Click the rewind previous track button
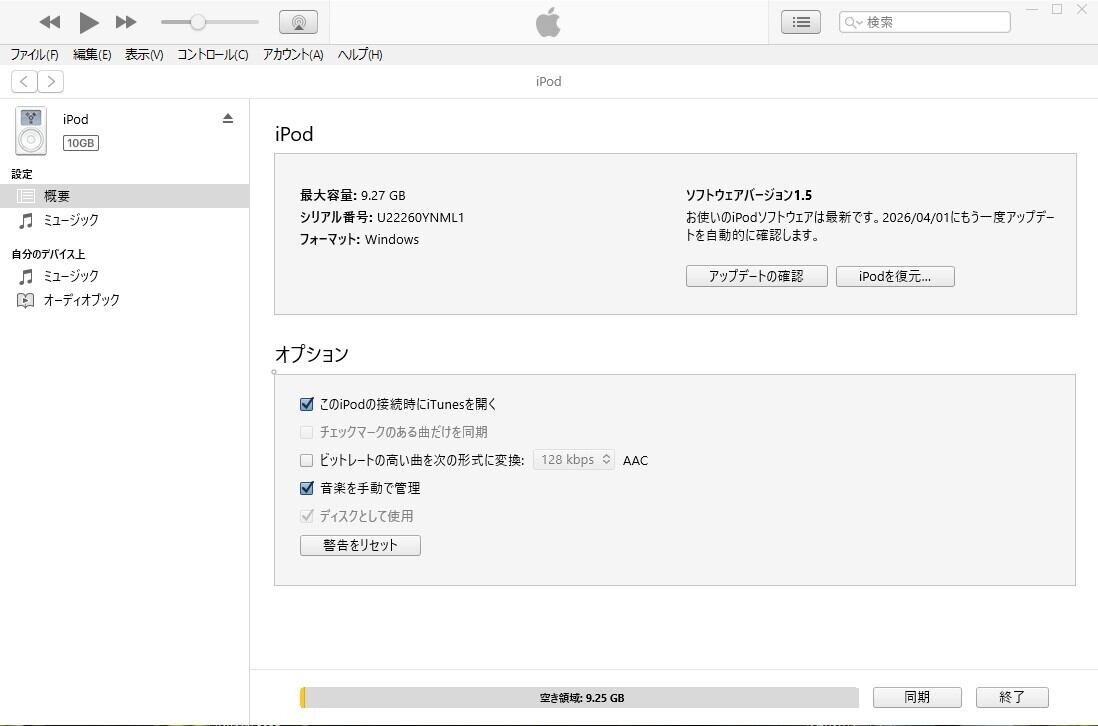1098x726 pixels. (50, 22)
